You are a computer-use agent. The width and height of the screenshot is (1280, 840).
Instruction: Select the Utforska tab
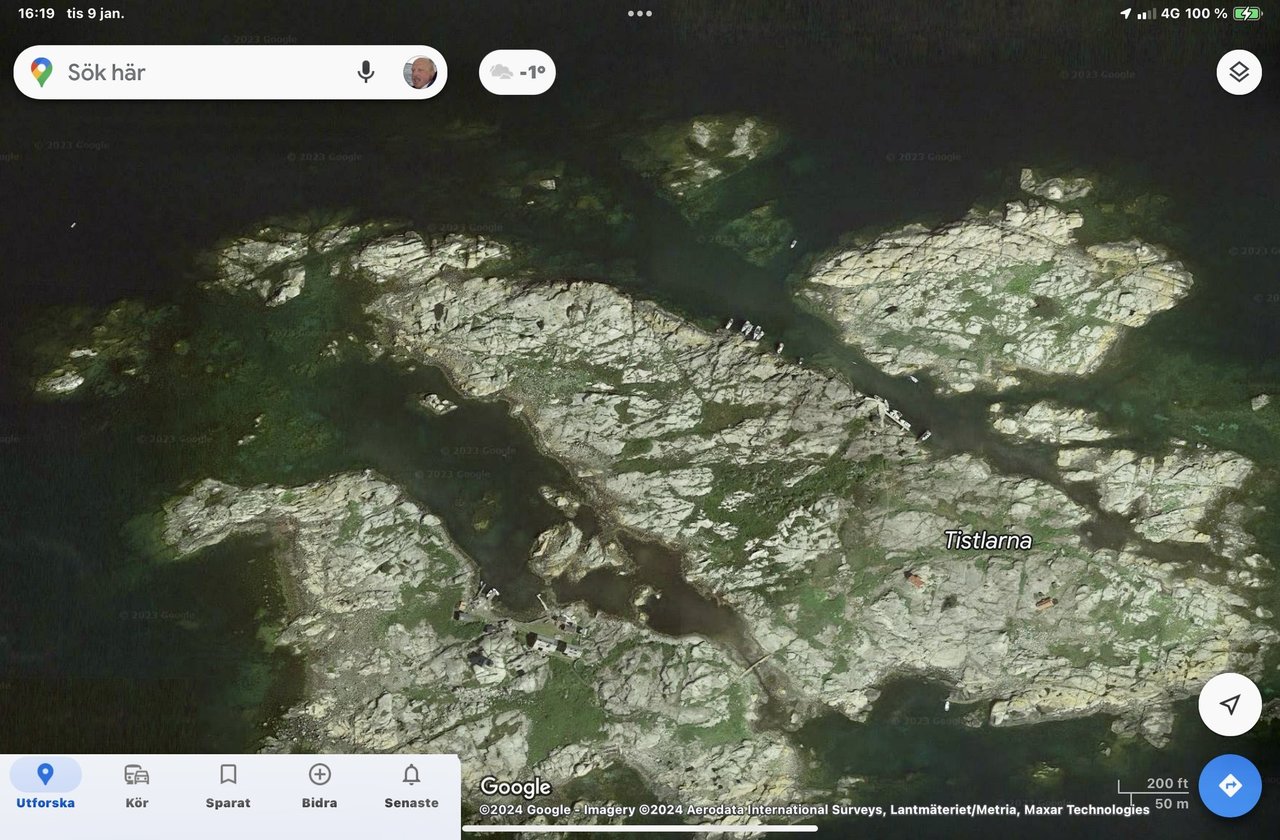point(45,786)
